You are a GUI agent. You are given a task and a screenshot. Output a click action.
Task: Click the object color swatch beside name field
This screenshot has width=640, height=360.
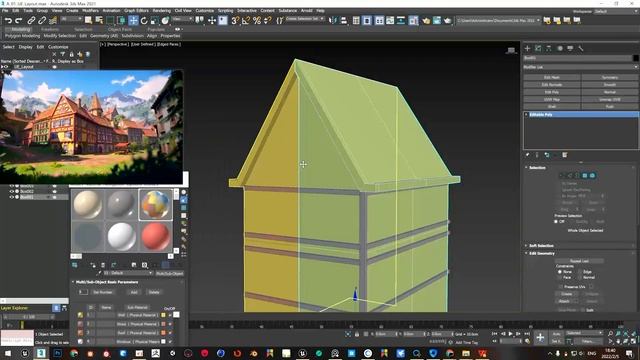point(636,58)
